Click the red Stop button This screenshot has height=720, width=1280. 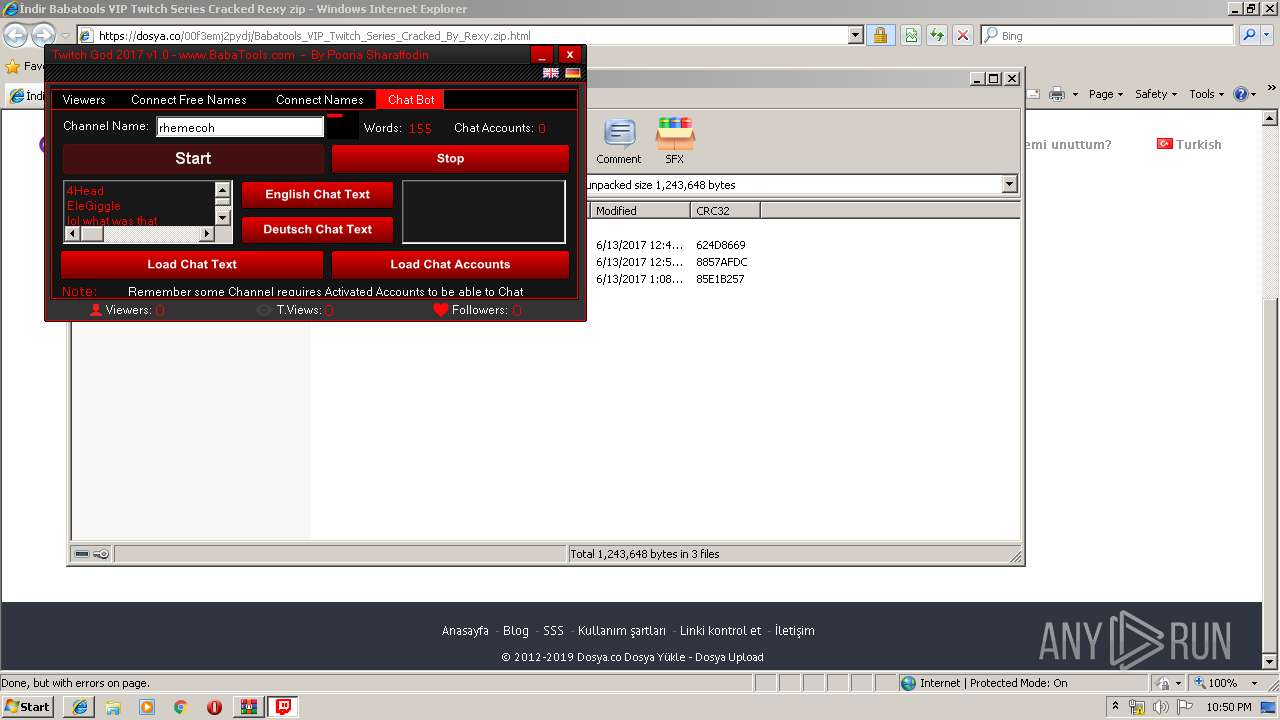coord(450,158)
